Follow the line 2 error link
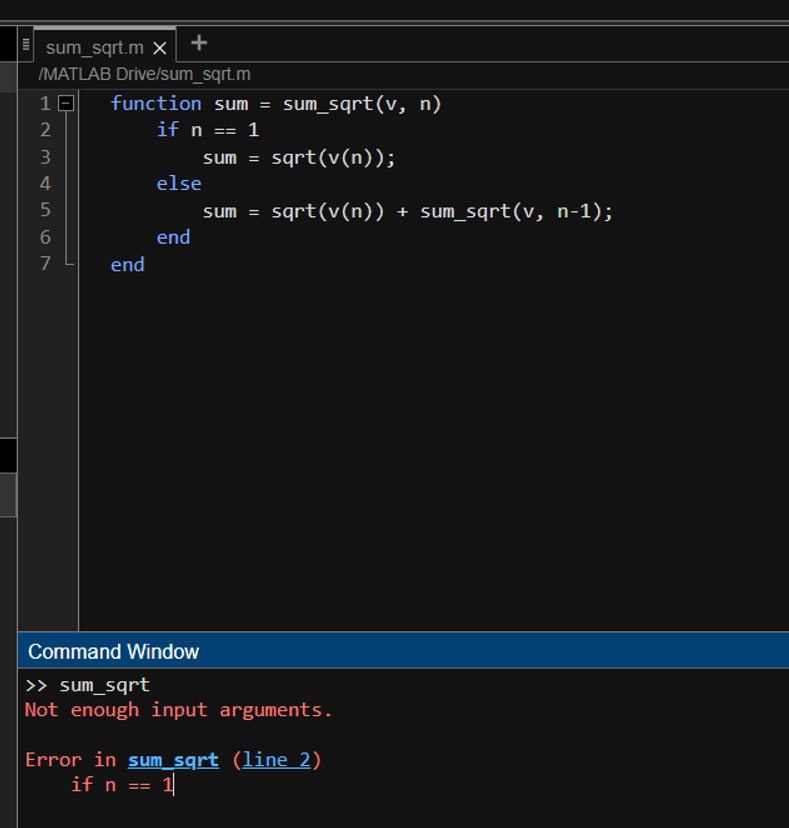This screenshot has height=828, width=789. tap(277, 760)
